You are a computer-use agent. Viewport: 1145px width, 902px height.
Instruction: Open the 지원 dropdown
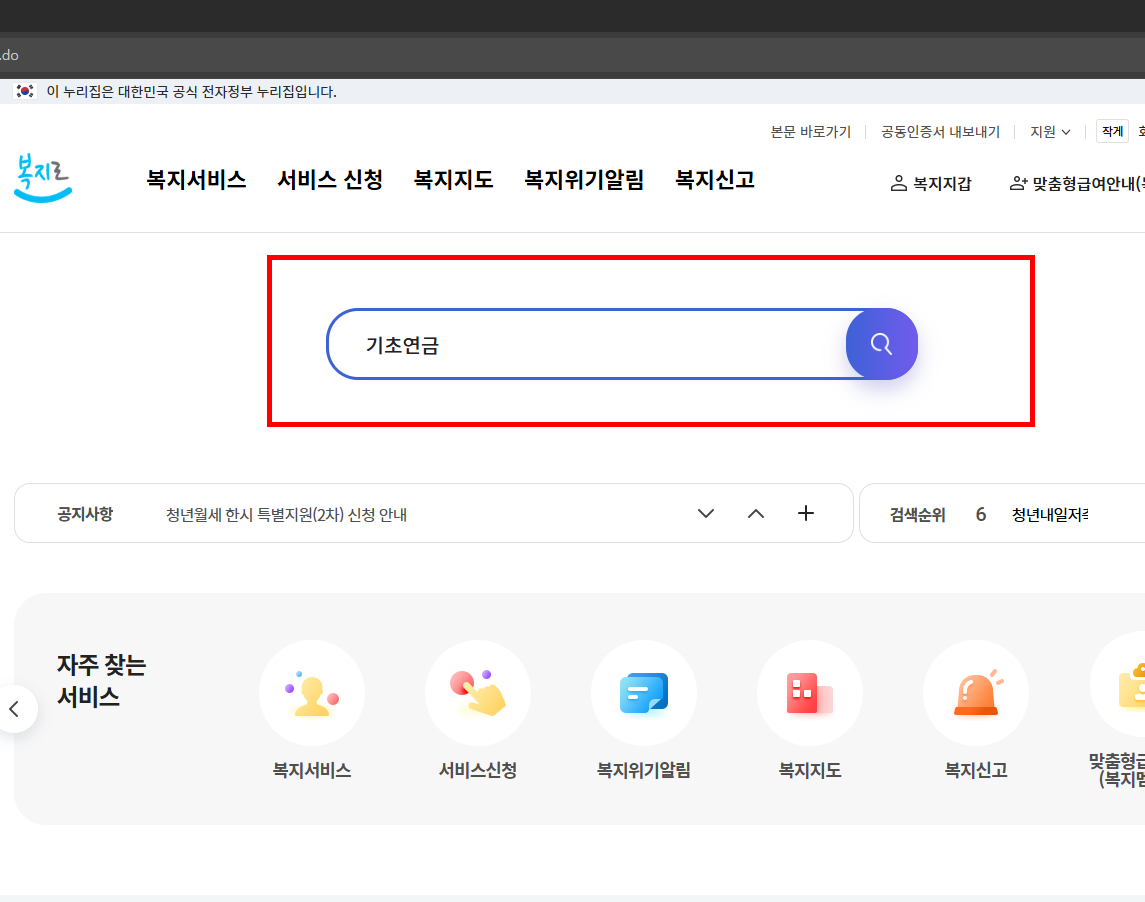[1049, 131]
